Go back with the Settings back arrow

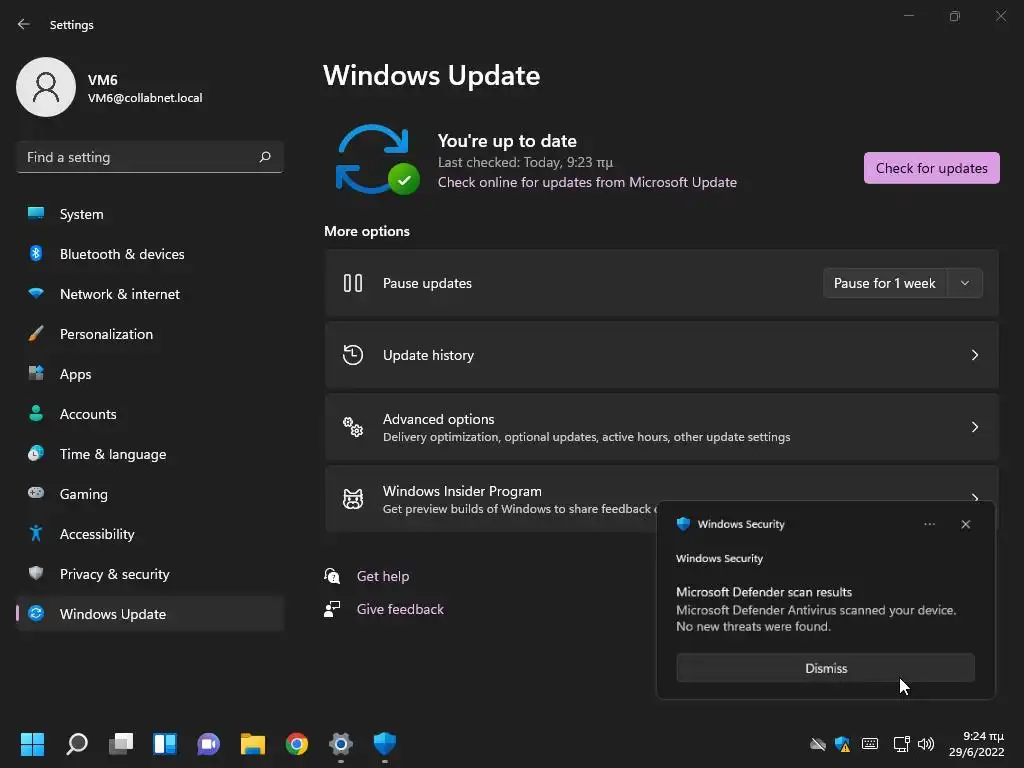coord(24,24)
